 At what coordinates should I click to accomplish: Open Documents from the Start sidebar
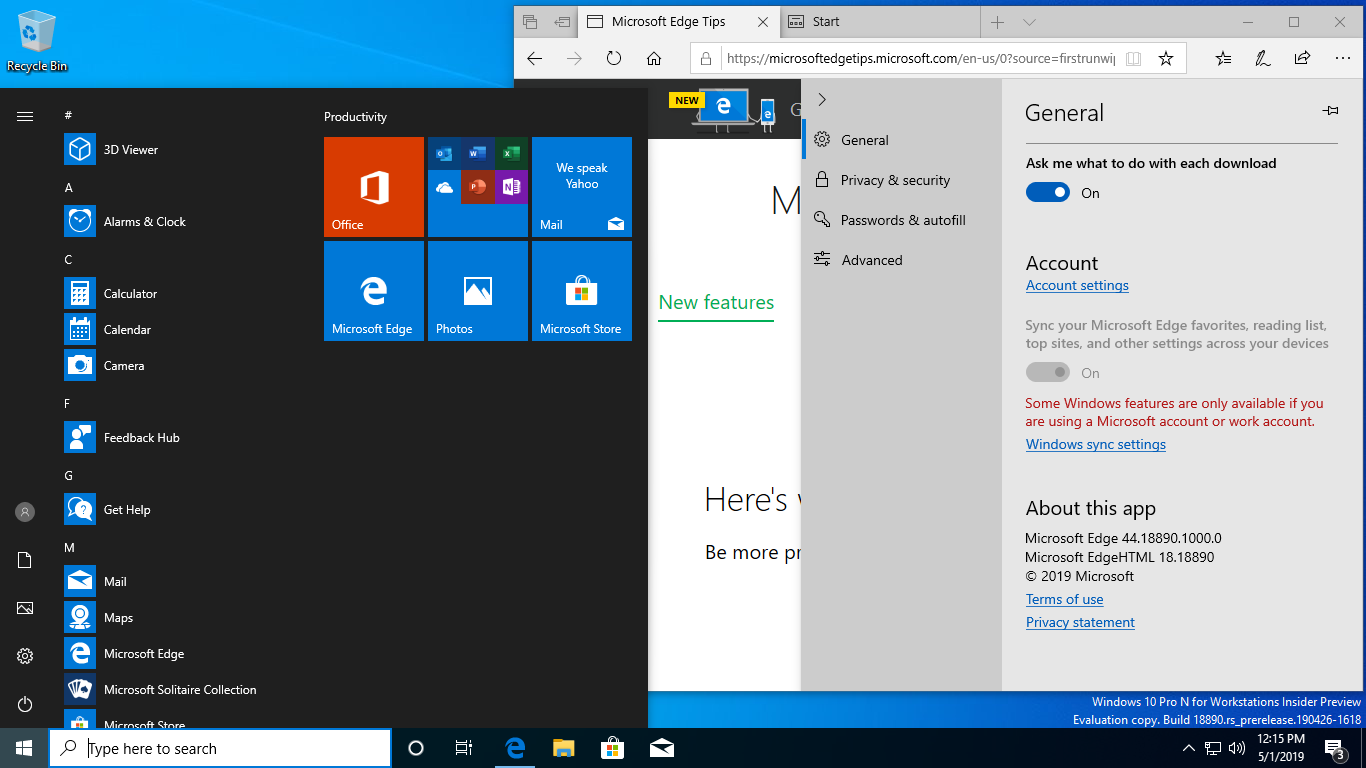coord(25,560)
